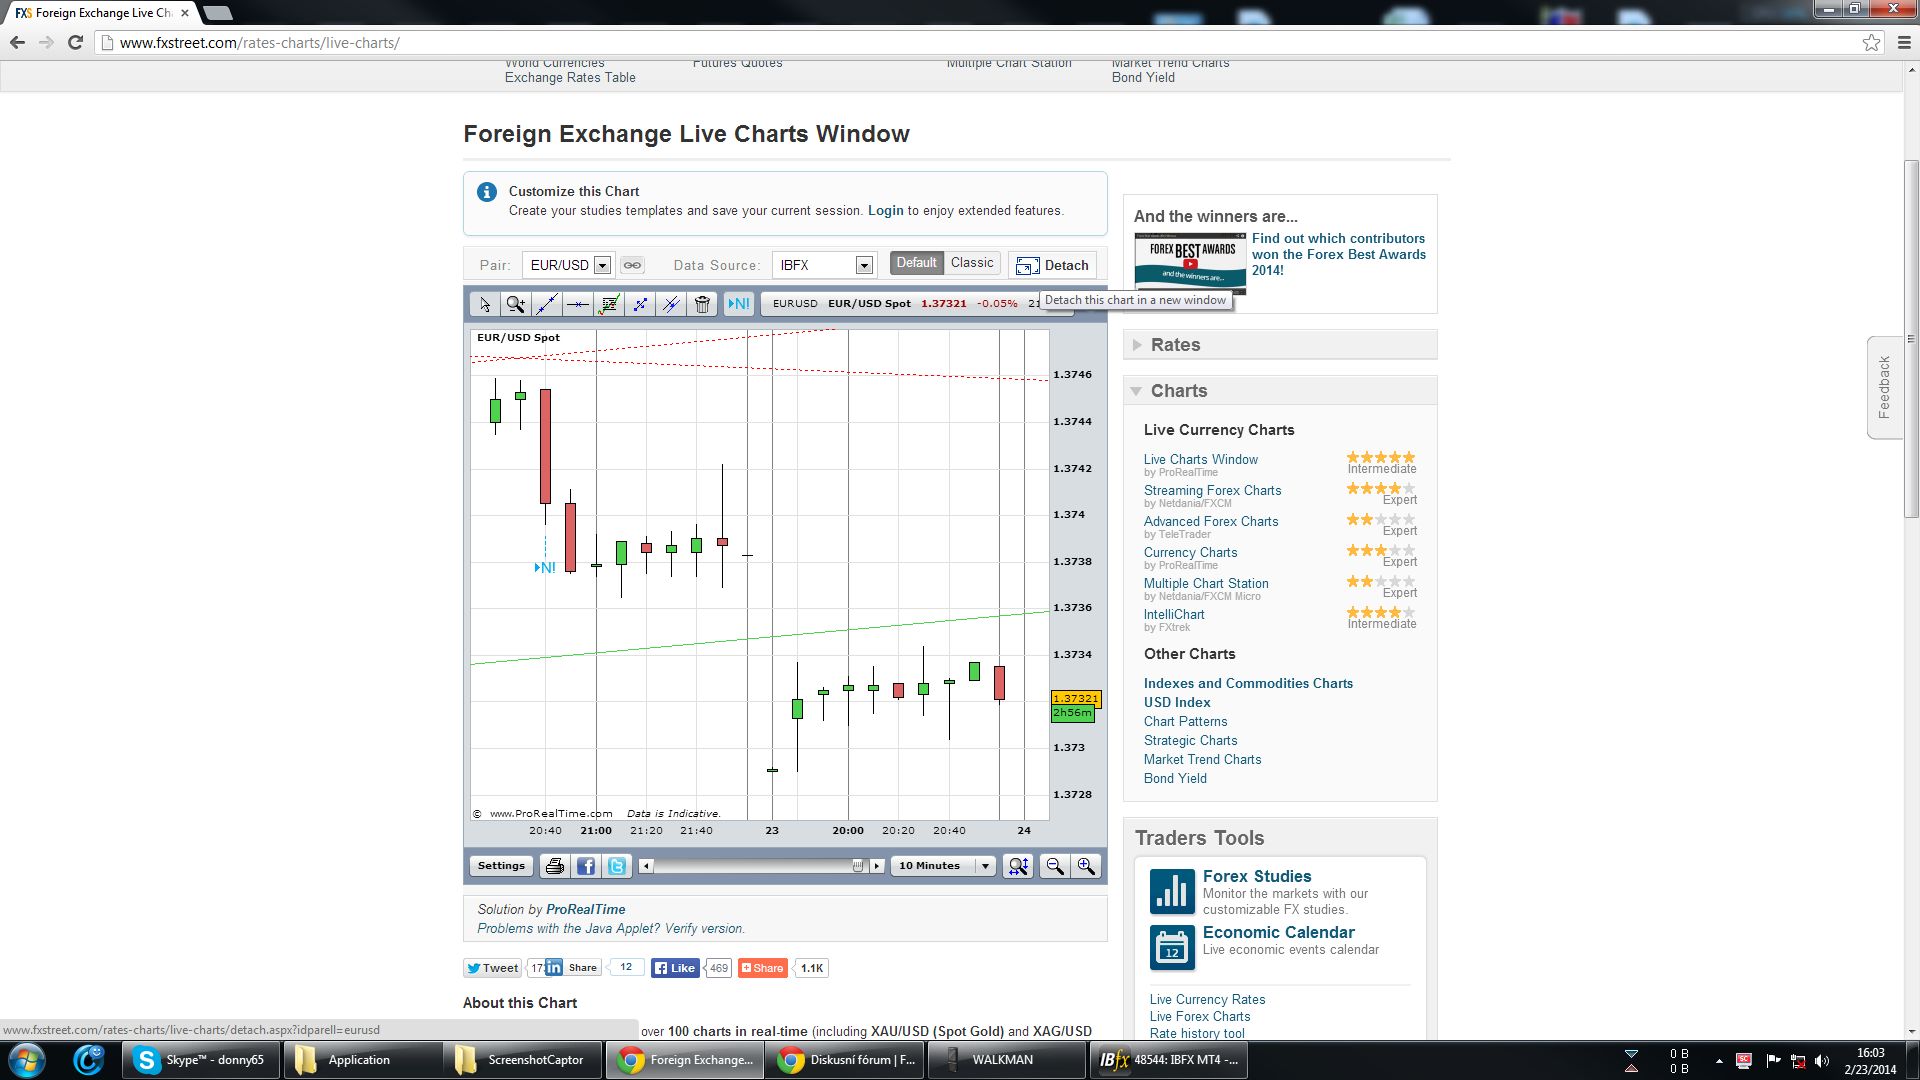Screen dimensions: 1920x1080
Task: Click Verify version Java applet link
Action: pyautogui.click(x=704, y=929)
